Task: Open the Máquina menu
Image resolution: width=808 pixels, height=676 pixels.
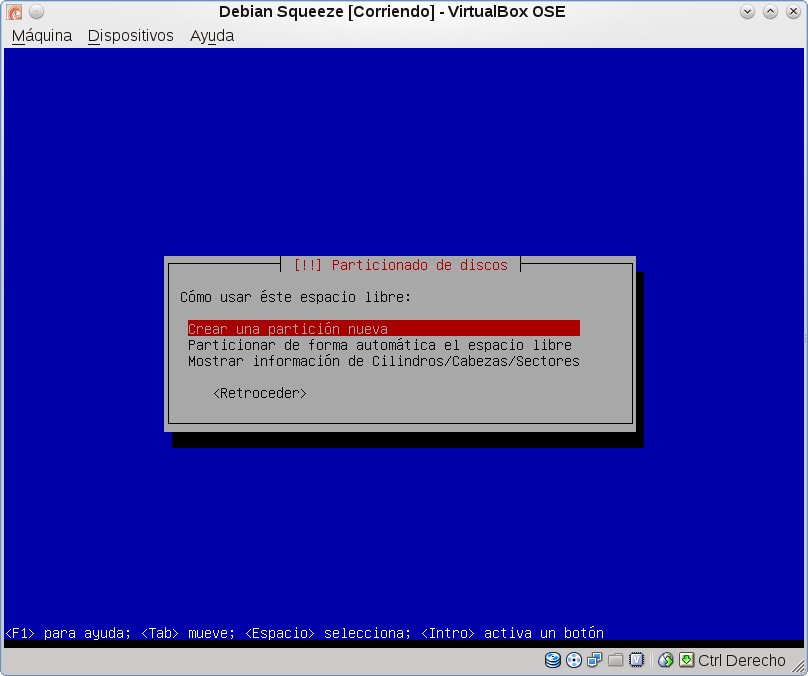Action: 42,36
